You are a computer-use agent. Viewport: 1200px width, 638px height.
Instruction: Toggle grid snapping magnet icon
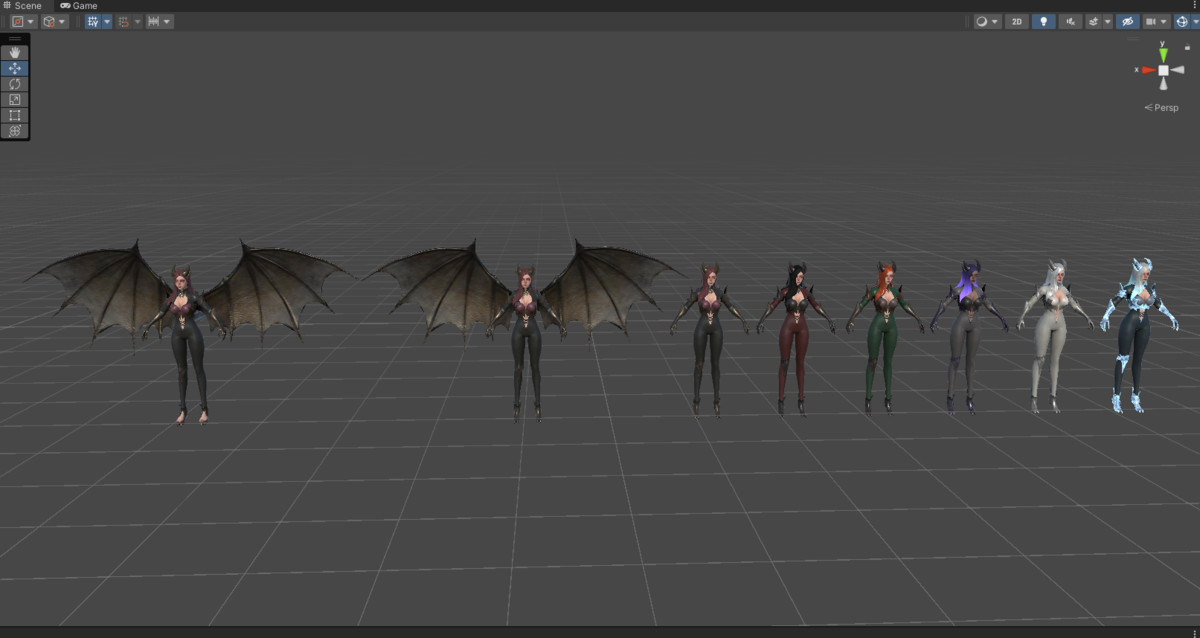(122, 21)
